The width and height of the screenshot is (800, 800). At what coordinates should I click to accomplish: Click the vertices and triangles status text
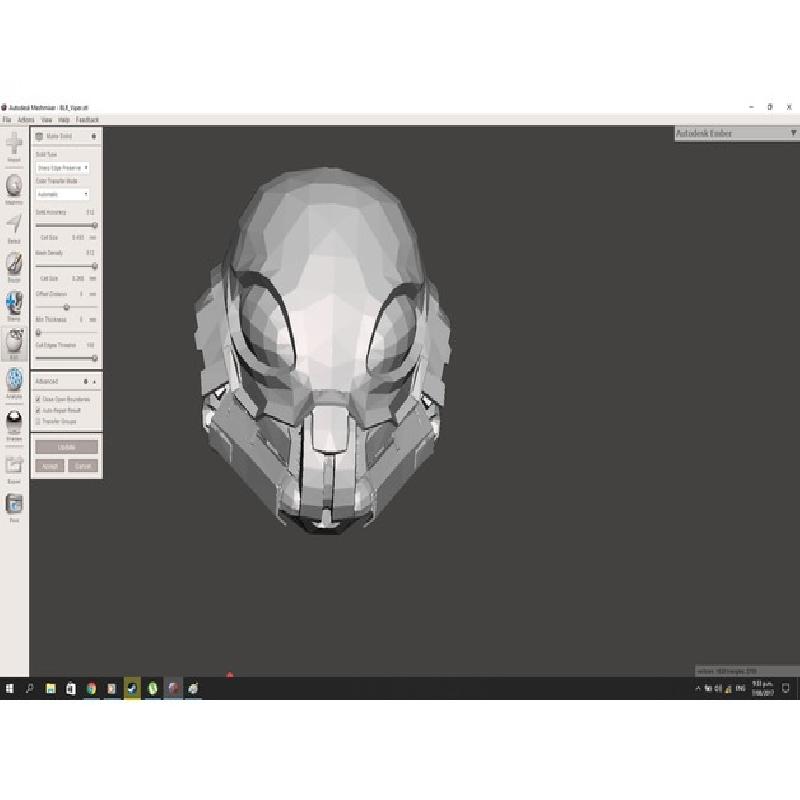coord(727,671)
